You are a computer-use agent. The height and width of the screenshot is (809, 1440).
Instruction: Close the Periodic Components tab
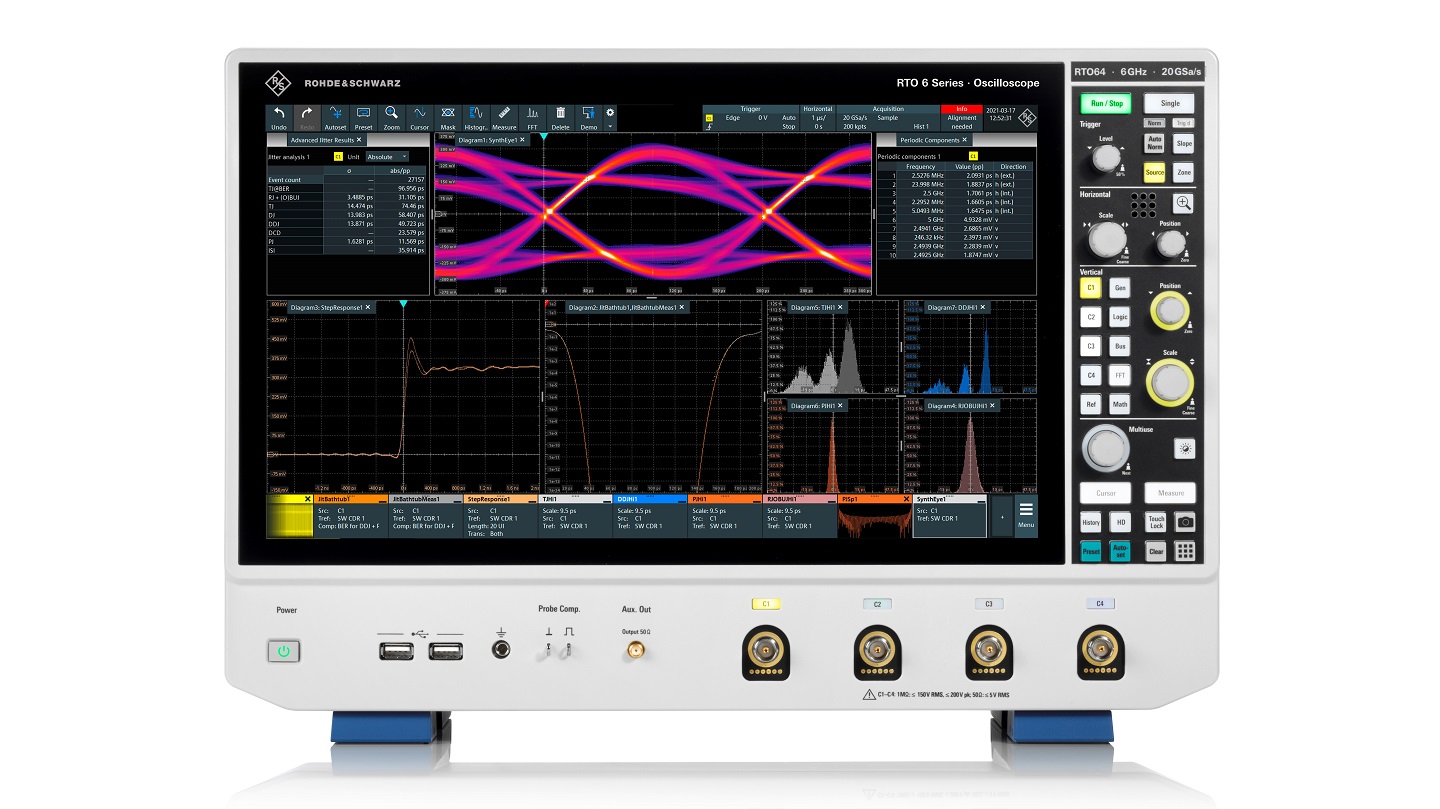(x=964, y=141)
